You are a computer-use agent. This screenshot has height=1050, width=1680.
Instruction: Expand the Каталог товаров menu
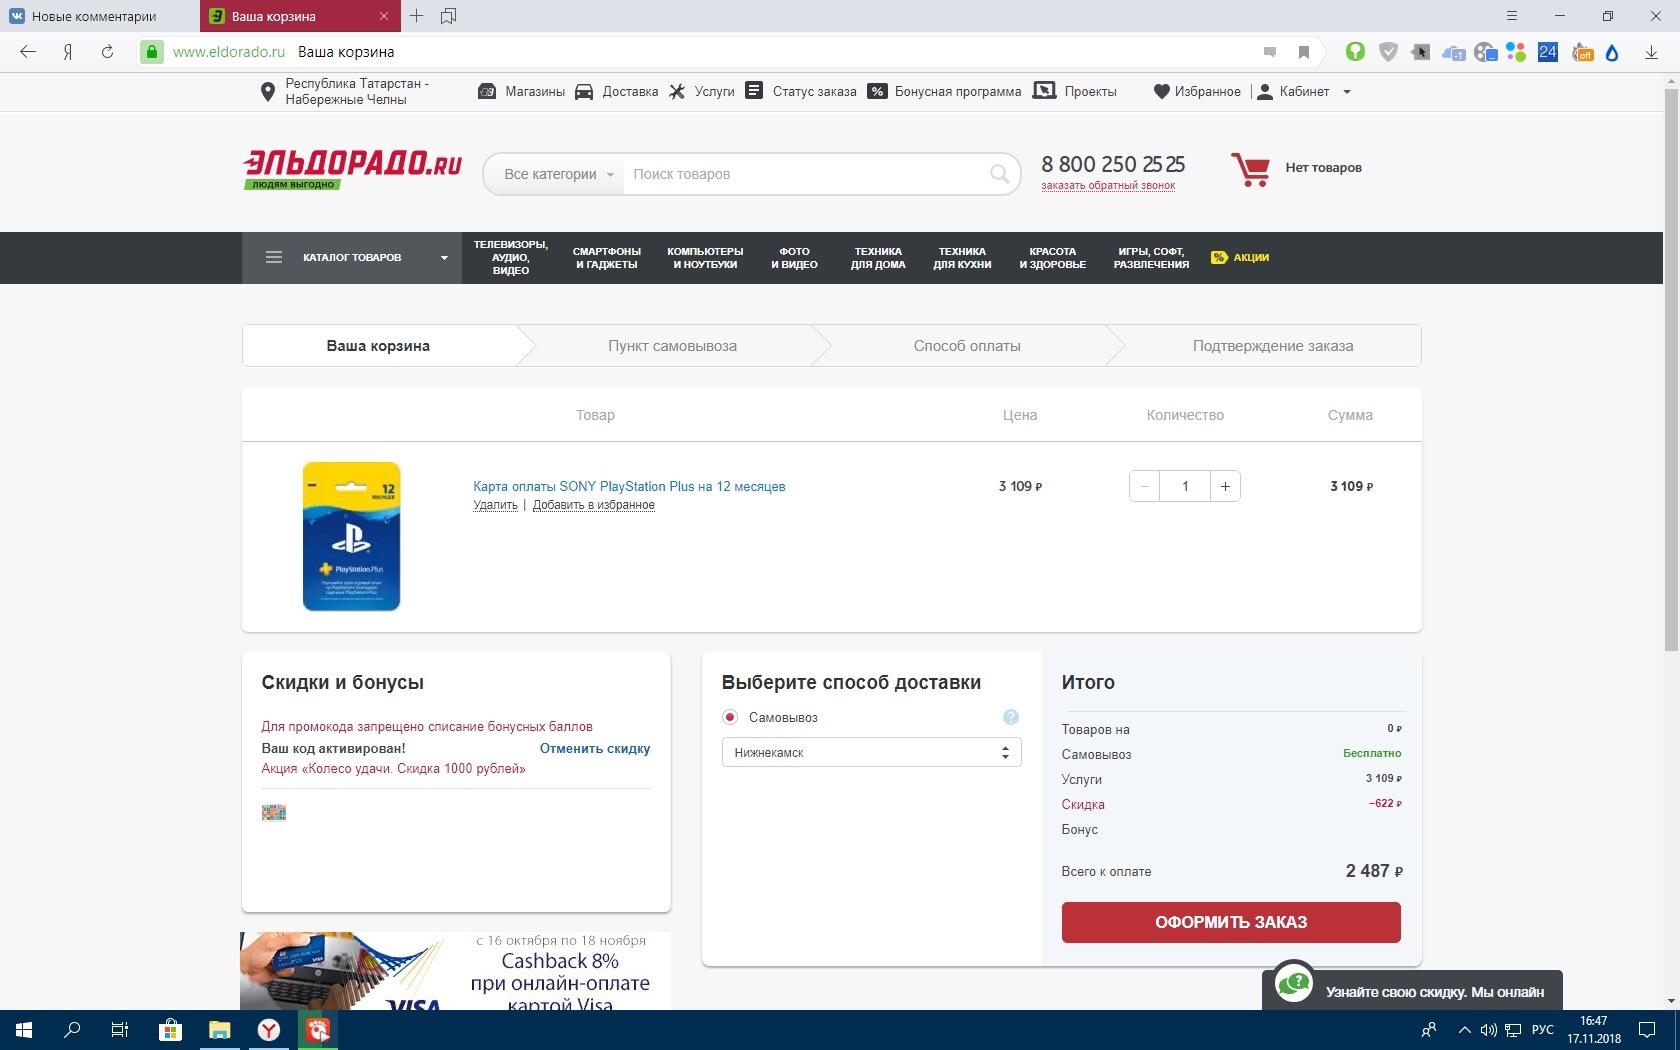(352, 258)
